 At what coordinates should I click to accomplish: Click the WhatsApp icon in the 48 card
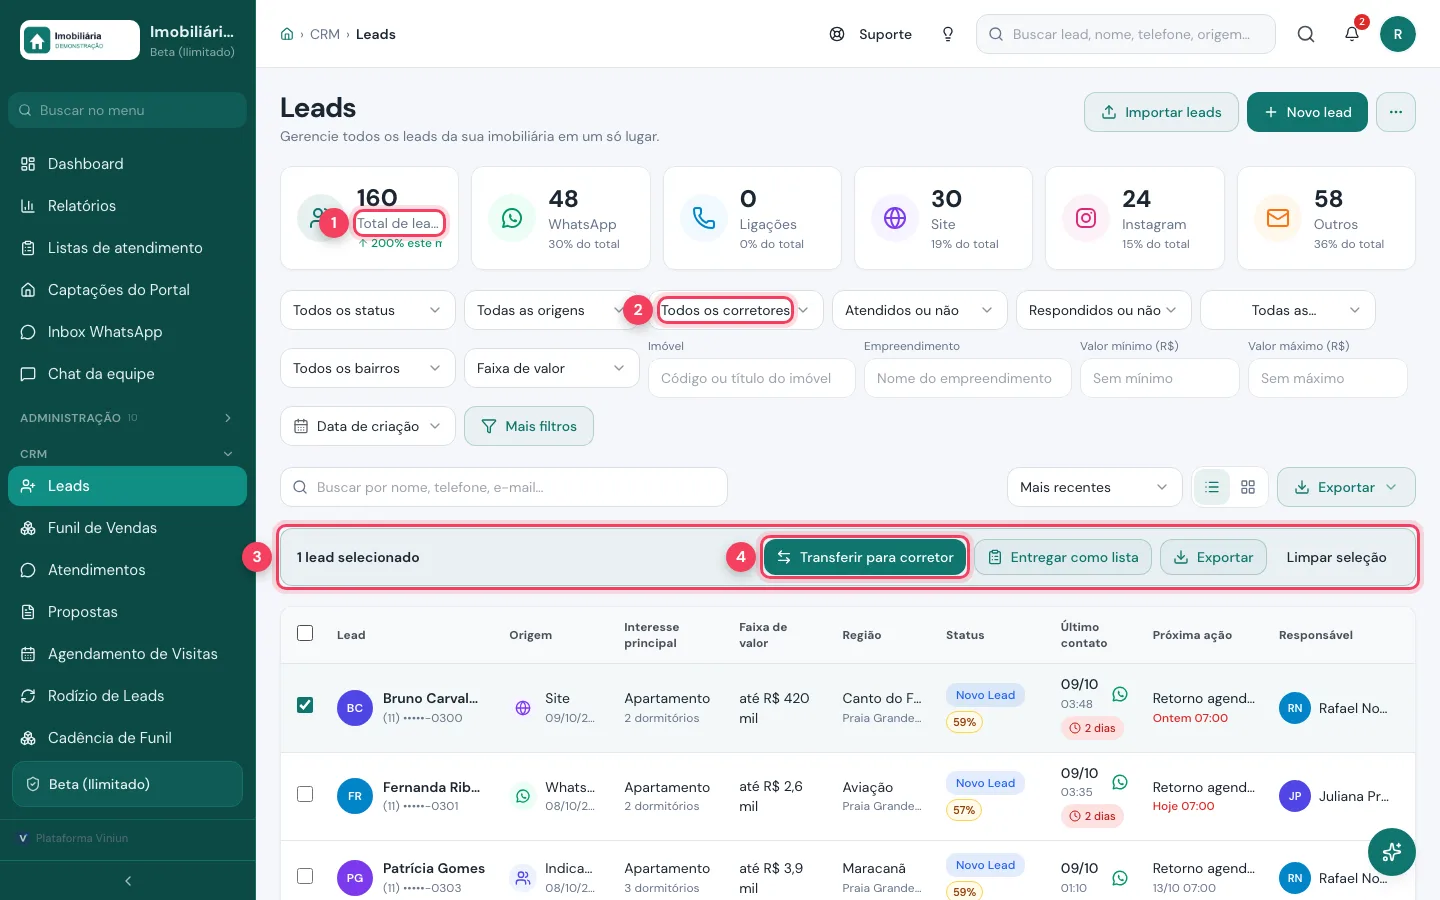512,218
